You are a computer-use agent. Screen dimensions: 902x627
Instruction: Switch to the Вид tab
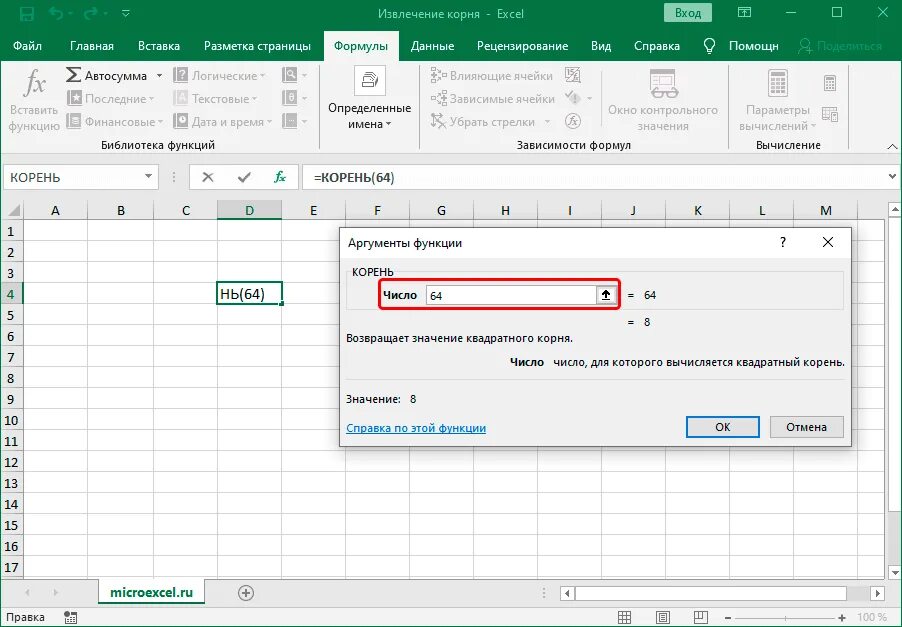pos(601,46)
